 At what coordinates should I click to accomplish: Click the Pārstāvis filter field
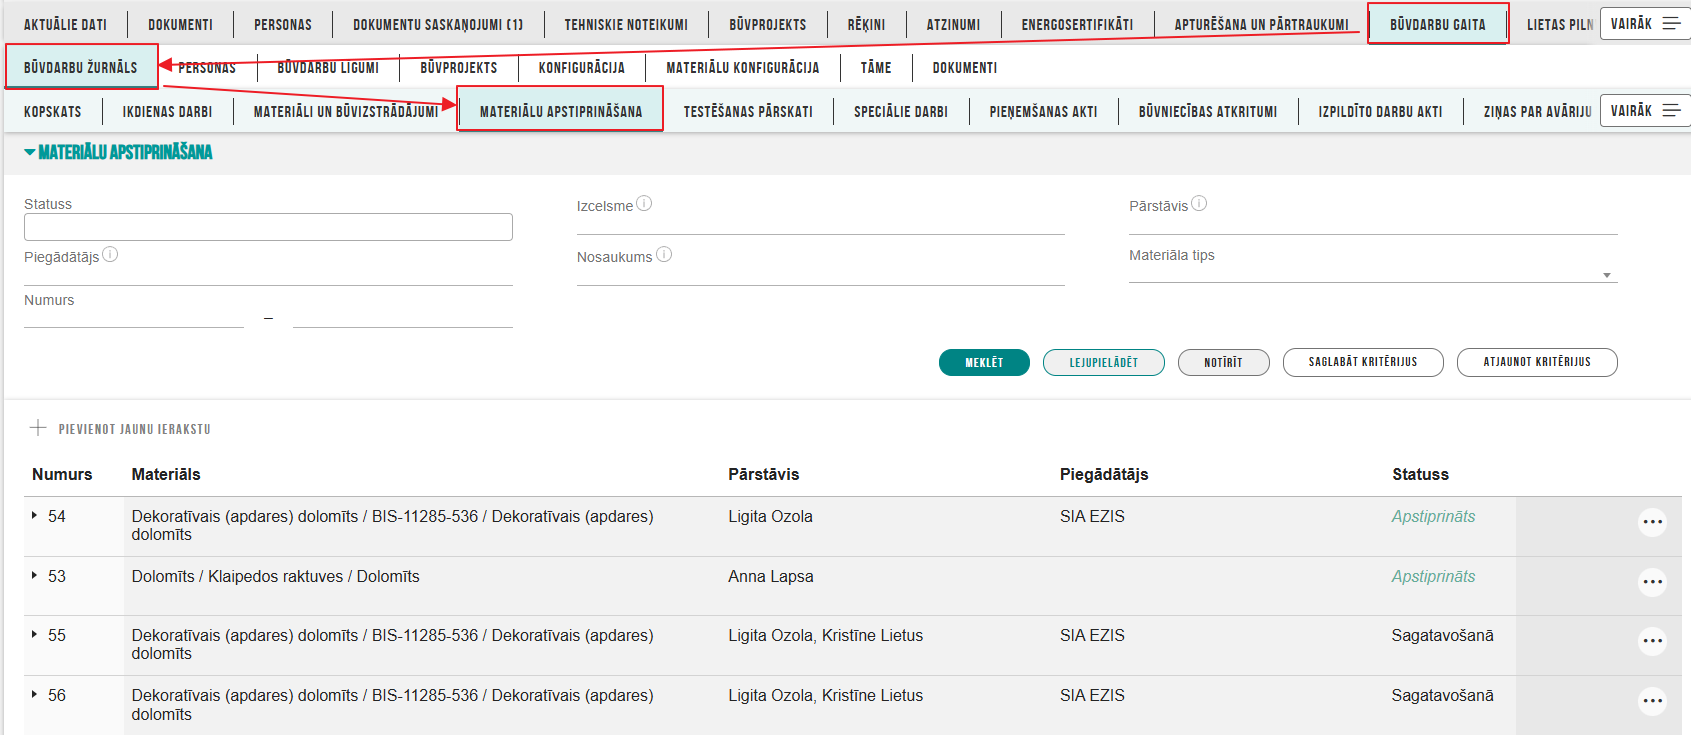pyautogui.click(x=1373, y=224)
